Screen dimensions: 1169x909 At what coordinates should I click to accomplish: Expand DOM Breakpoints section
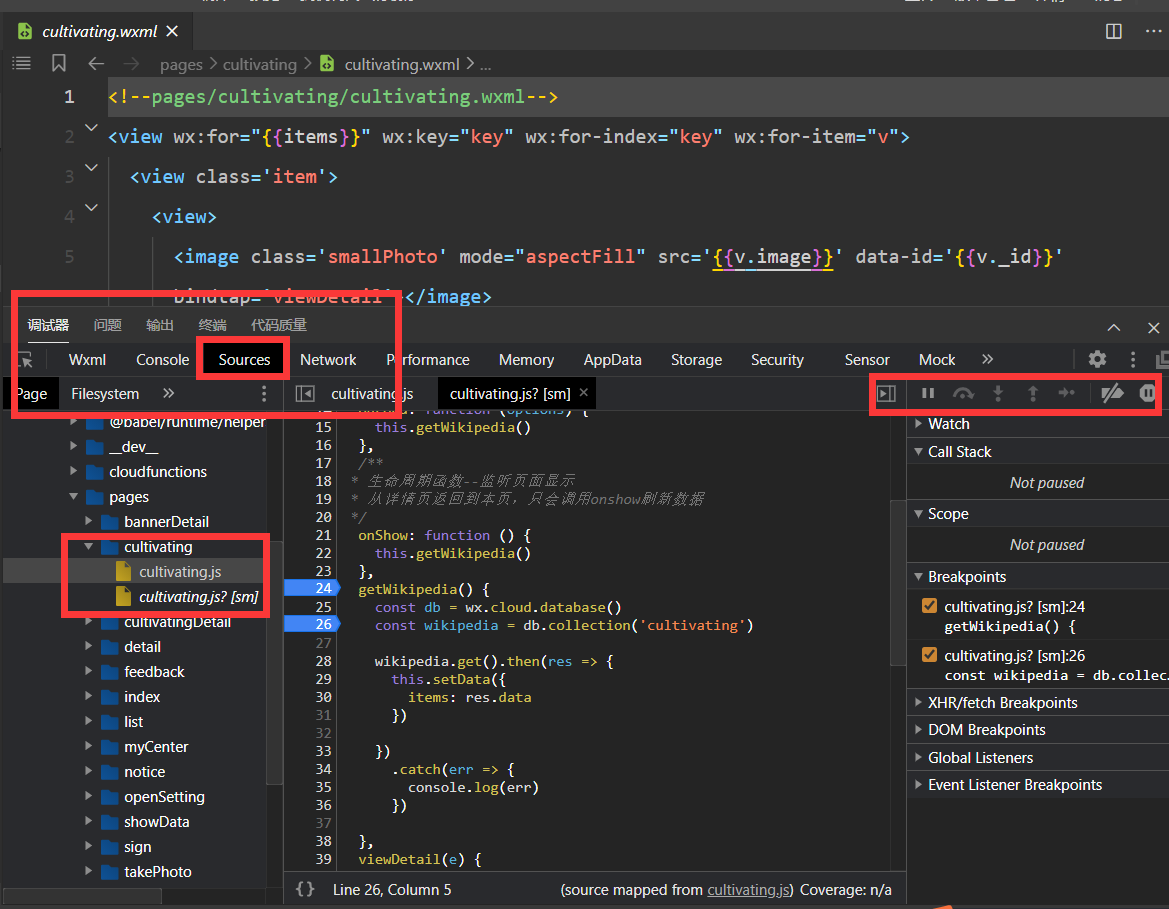(918, 729)
